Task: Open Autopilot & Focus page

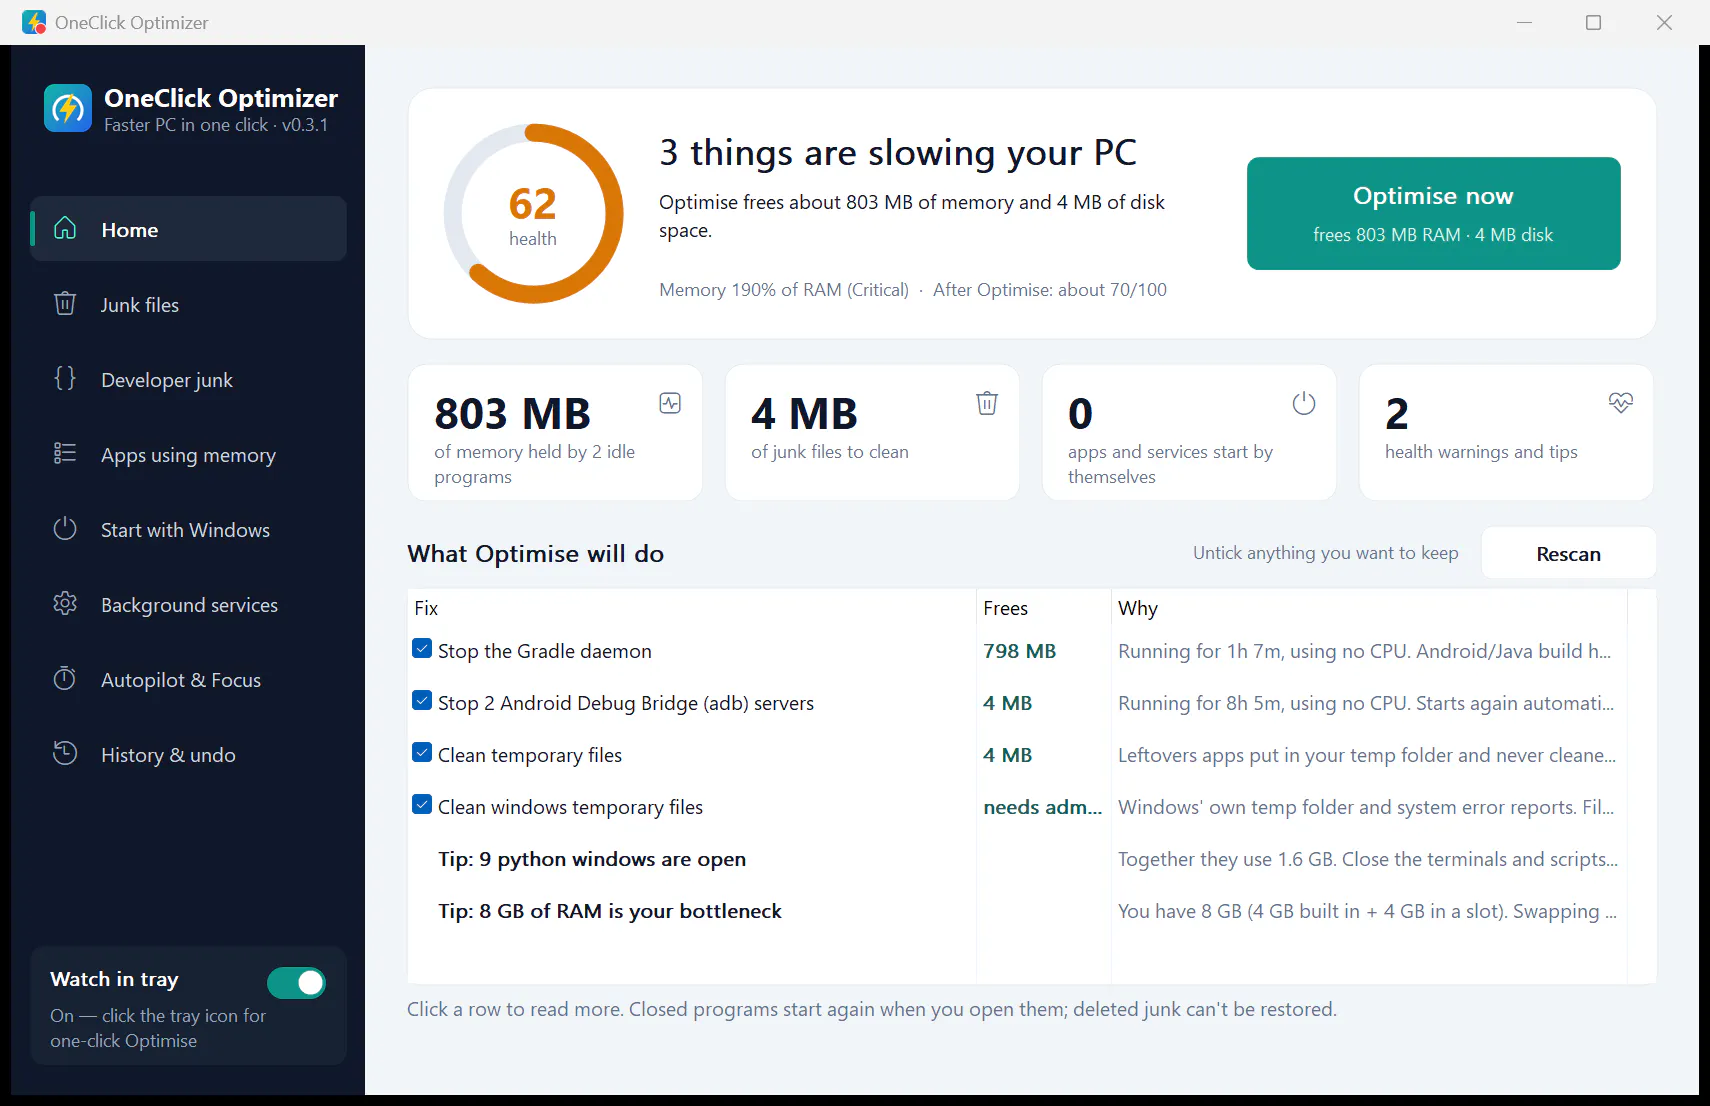Action: pyautogui.click(x=189, y=679)
